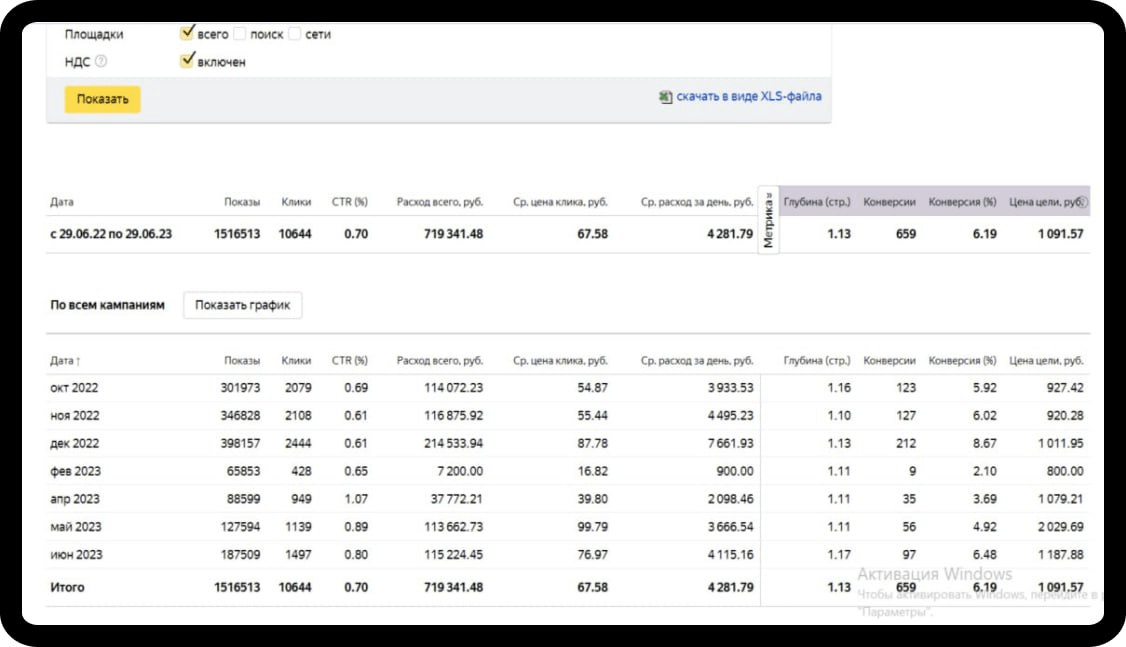Sort by Конверсии column in lower table
This screenshot has height=647, width=1126.
click(889, 361)
